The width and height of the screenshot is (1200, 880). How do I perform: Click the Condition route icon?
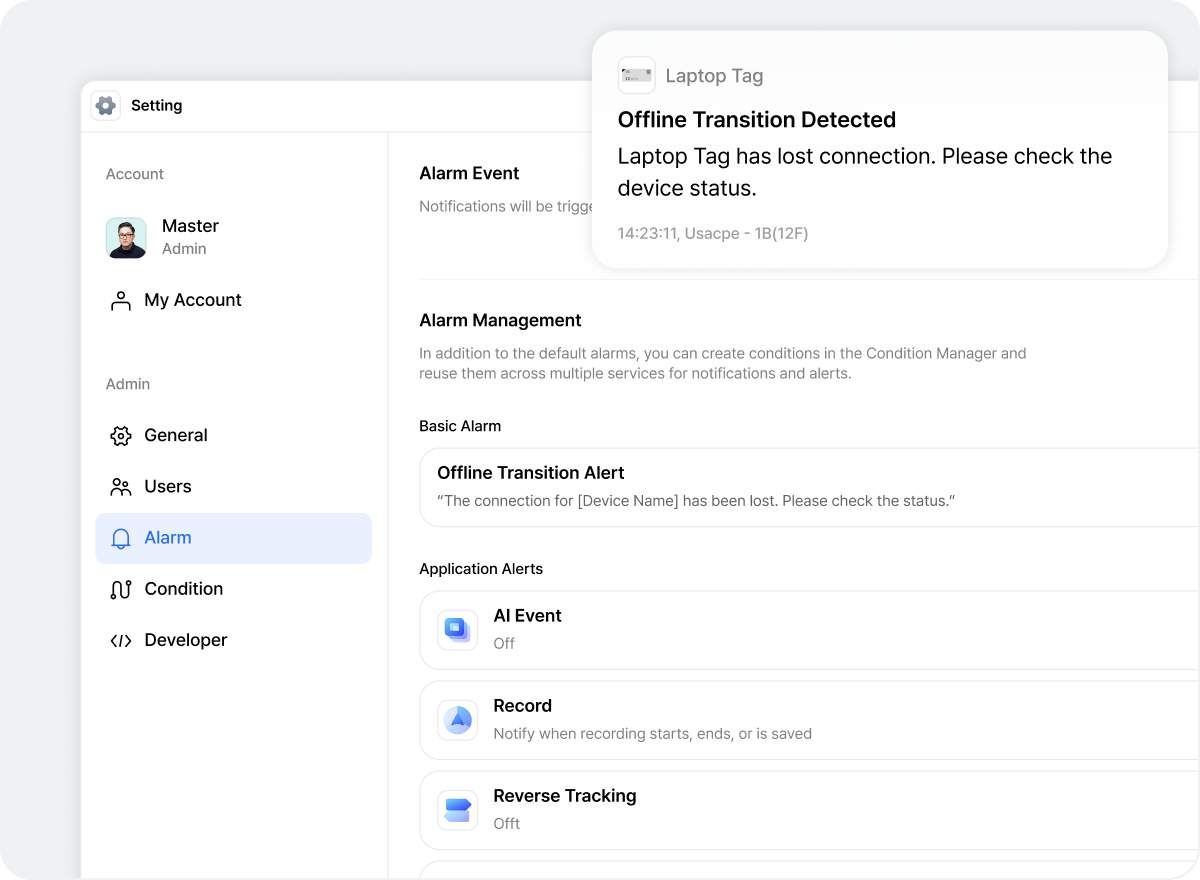pyautogui.click(x=121, y=590)
